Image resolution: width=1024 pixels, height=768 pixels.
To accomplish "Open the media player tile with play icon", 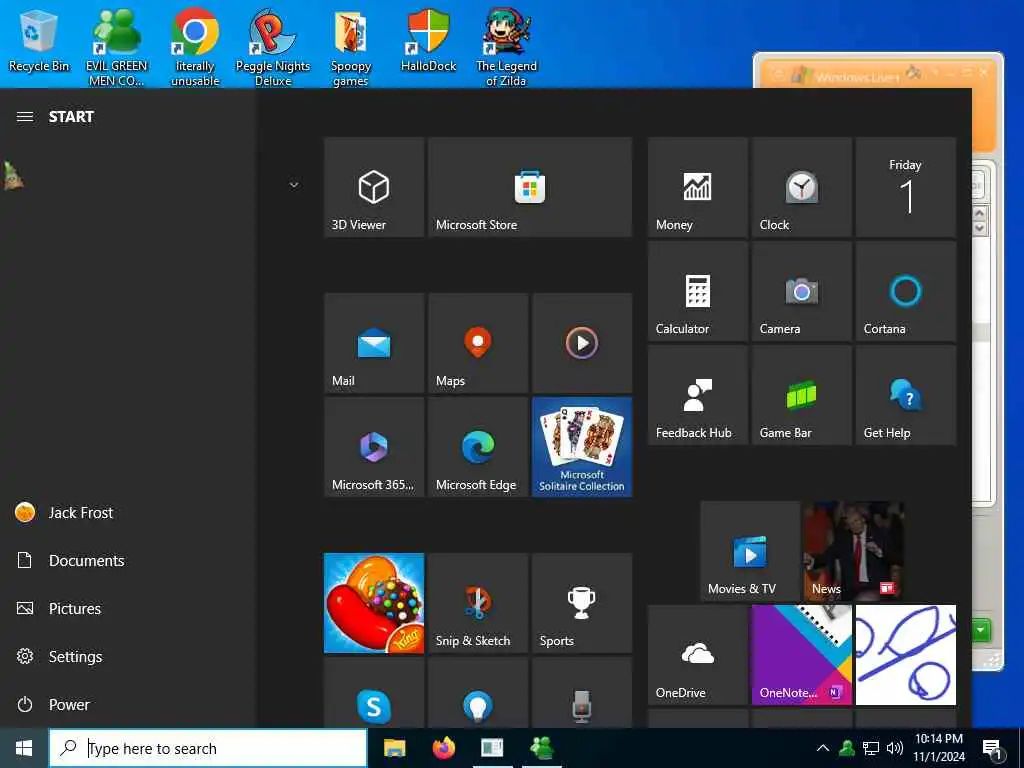I will [x=582, y=343].
